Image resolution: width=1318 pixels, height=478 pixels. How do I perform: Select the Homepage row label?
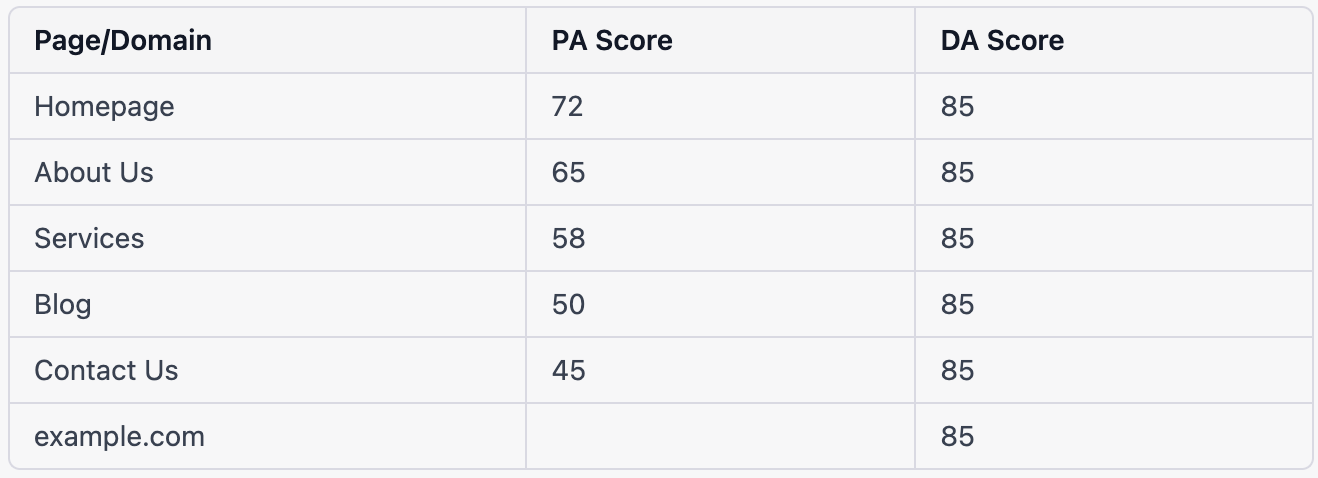click(x=104, y=107)
